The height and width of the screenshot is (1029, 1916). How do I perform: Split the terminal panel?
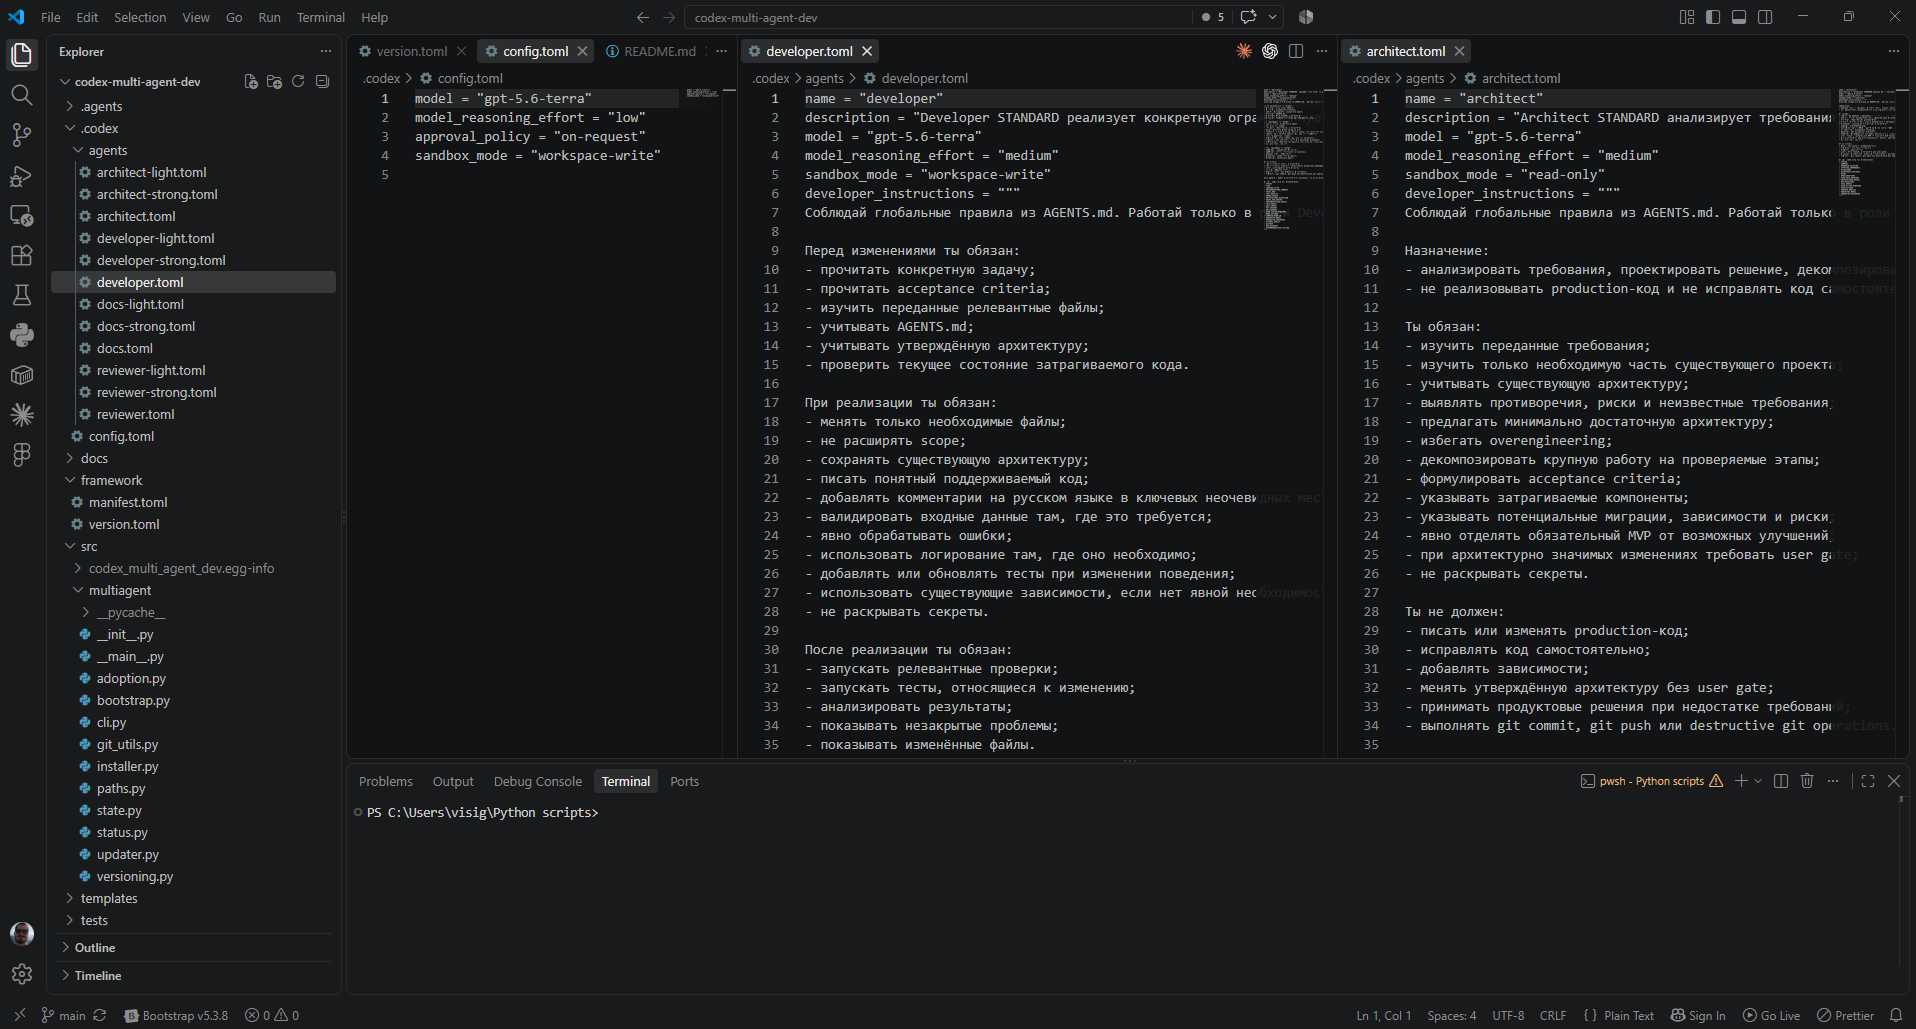click(x=1781, y=781)
